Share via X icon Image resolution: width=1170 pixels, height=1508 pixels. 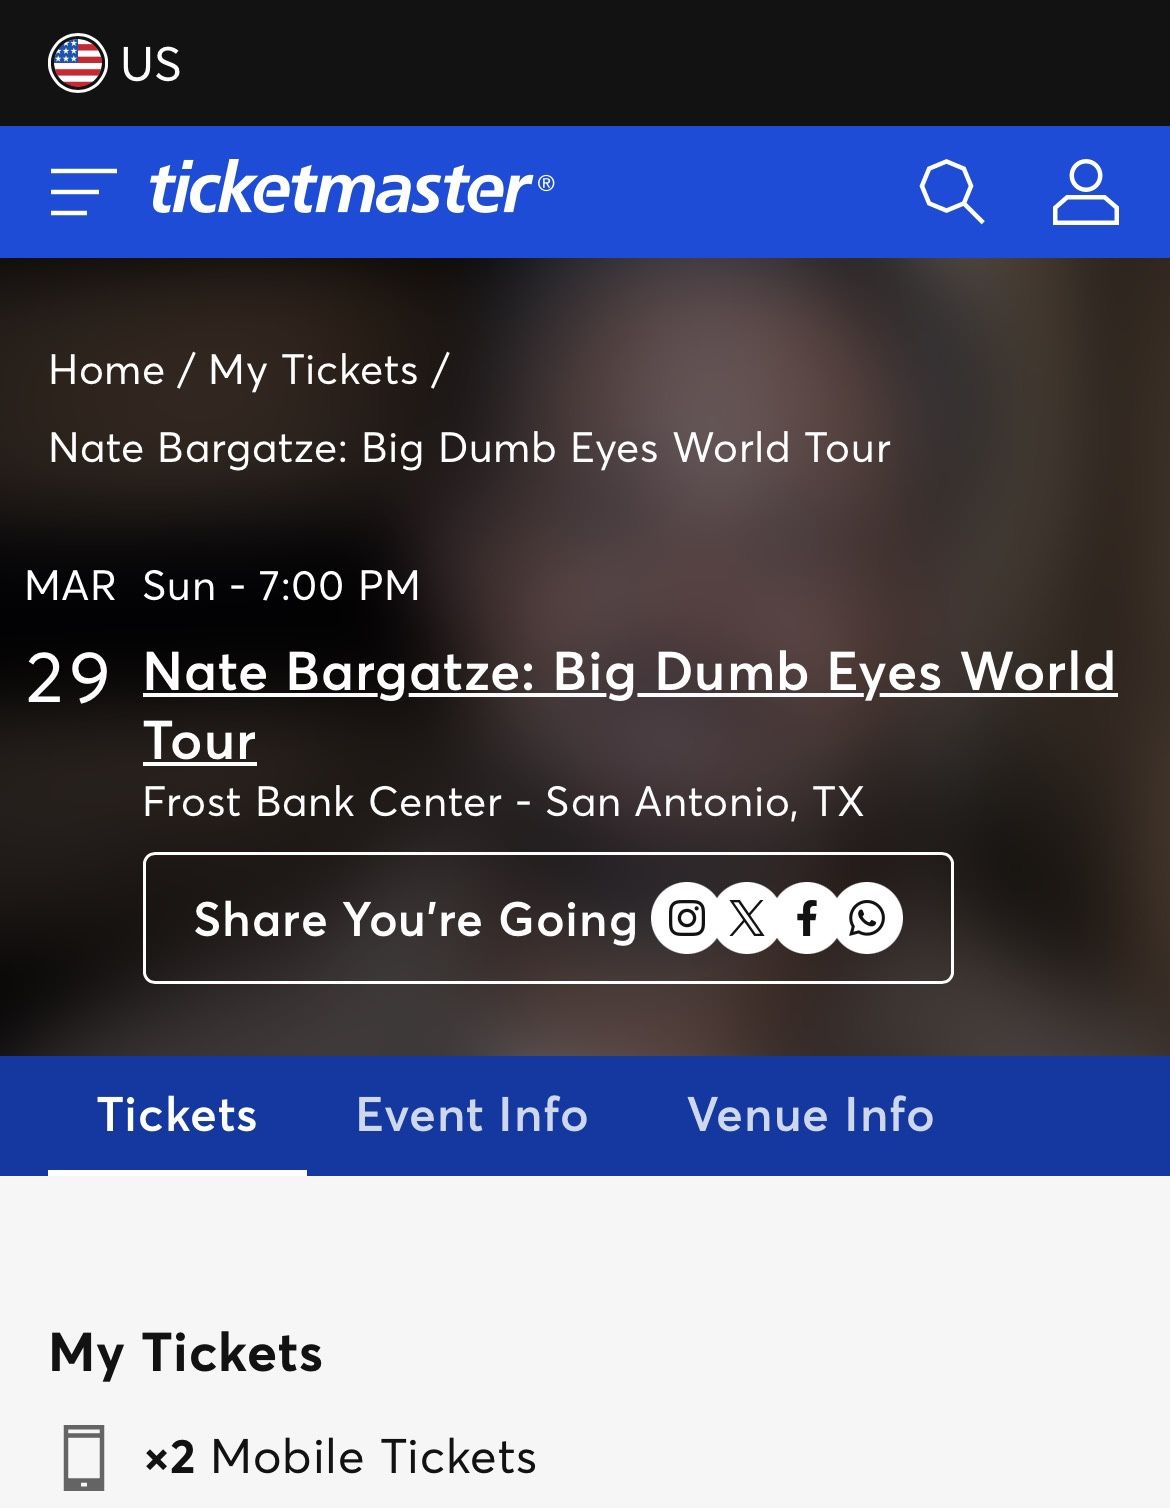tap(747, 918)
